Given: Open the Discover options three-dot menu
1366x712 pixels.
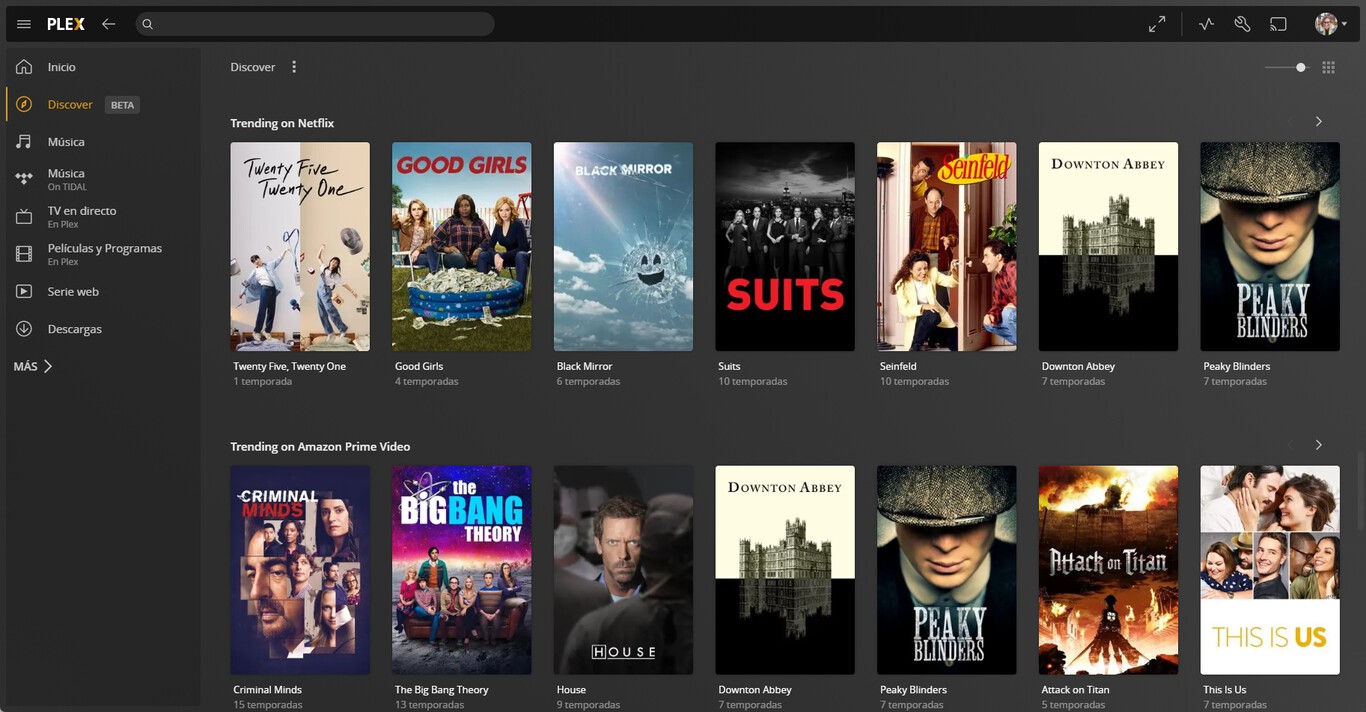Looking at the screenshot, I should pos(293,66).
